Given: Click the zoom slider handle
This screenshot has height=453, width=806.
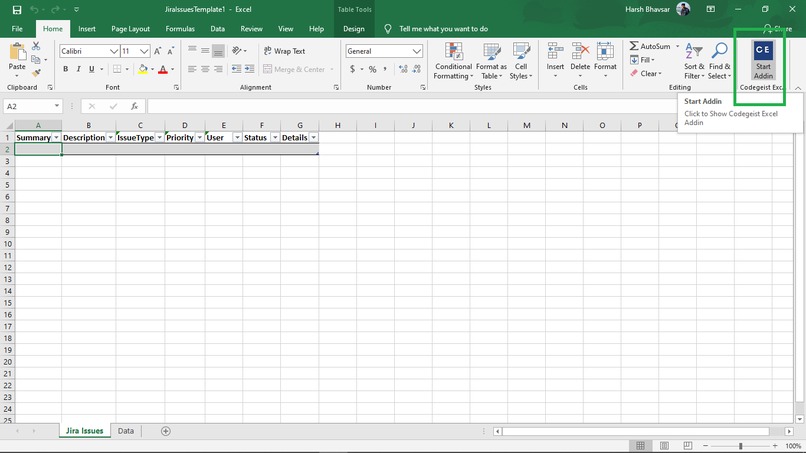Looking at the screenshot, I should click(x=741, y=446).
